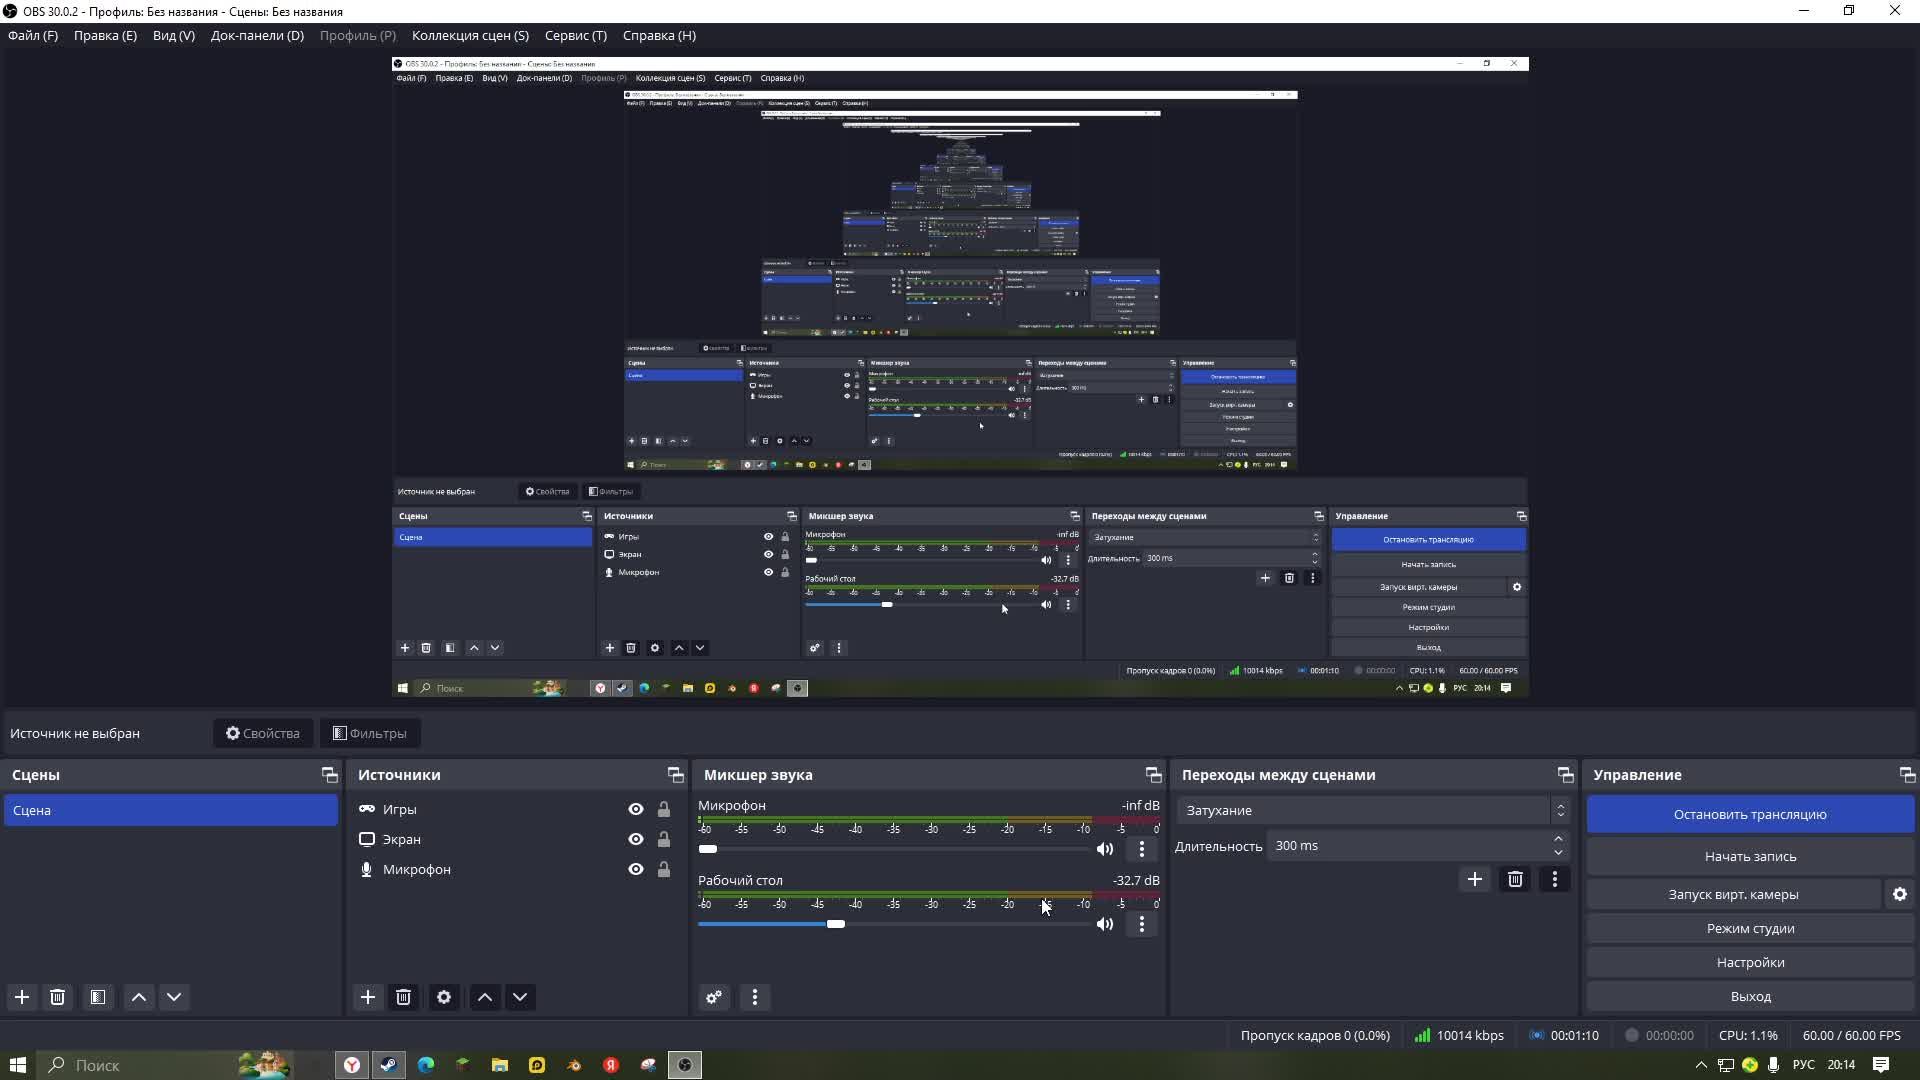Add a new source with plus icon
The image size is (1920, 1080).
[368, 997]
